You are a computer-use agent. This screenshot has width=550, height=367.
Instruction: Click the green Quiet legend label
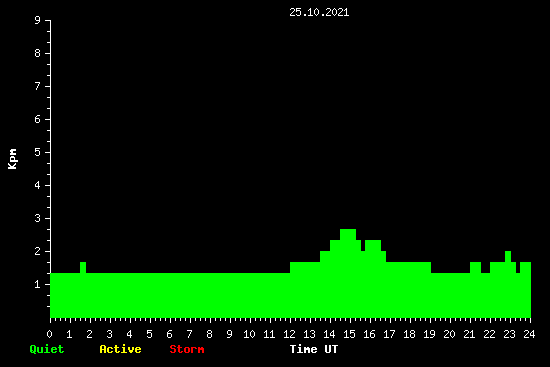pos(47,349)
